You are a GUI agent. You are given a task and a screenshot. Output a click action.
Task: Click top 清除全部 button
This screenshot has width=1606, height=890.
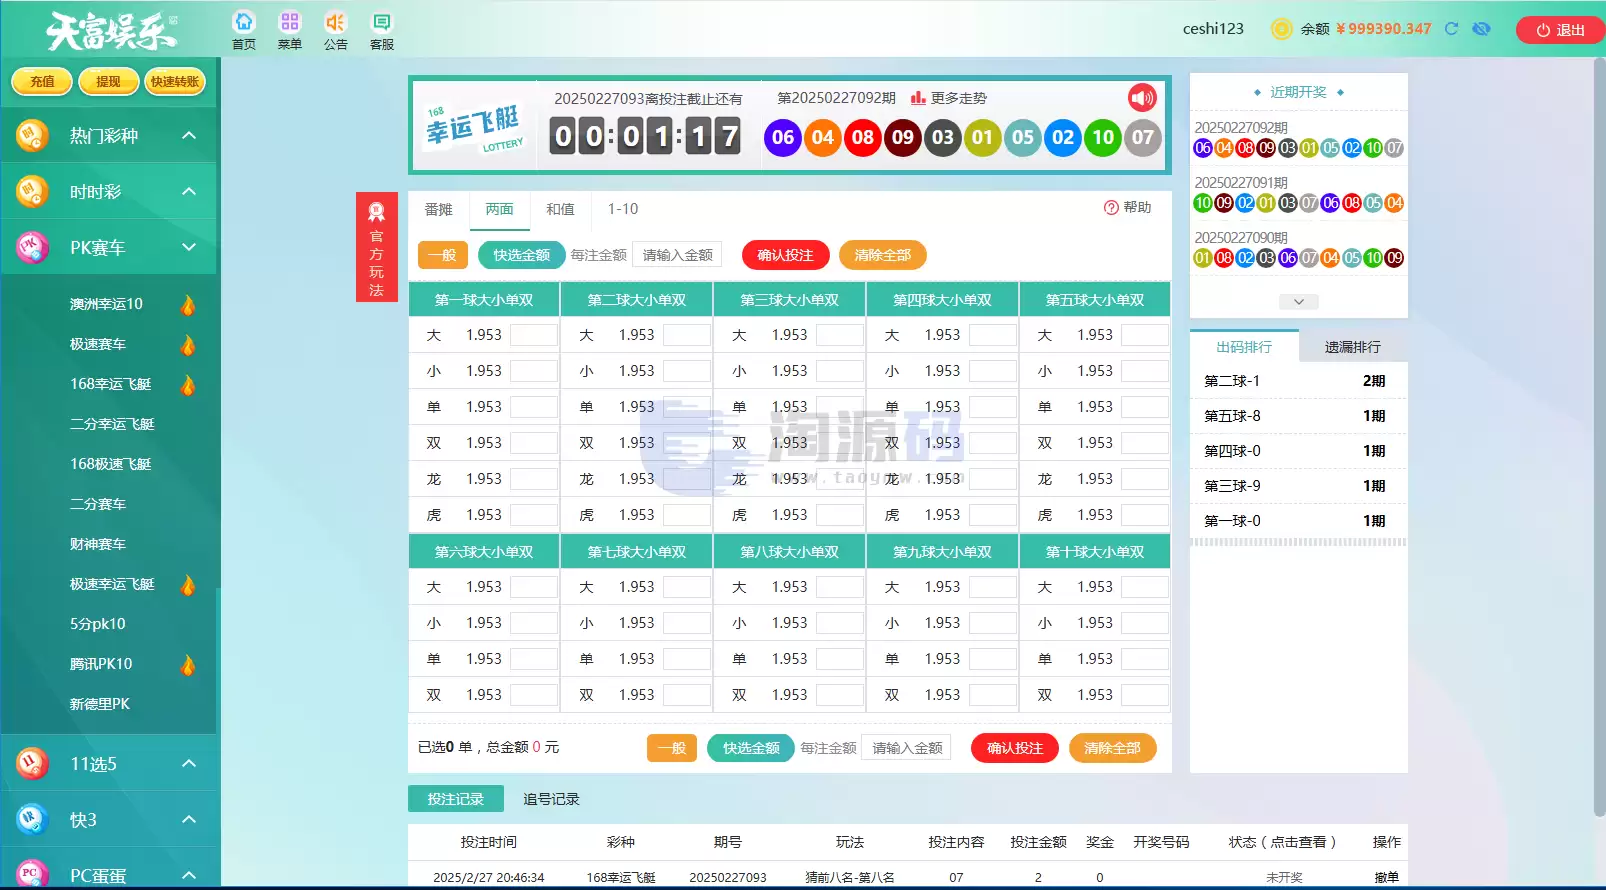pyautogui.click(x=883, y=255)
